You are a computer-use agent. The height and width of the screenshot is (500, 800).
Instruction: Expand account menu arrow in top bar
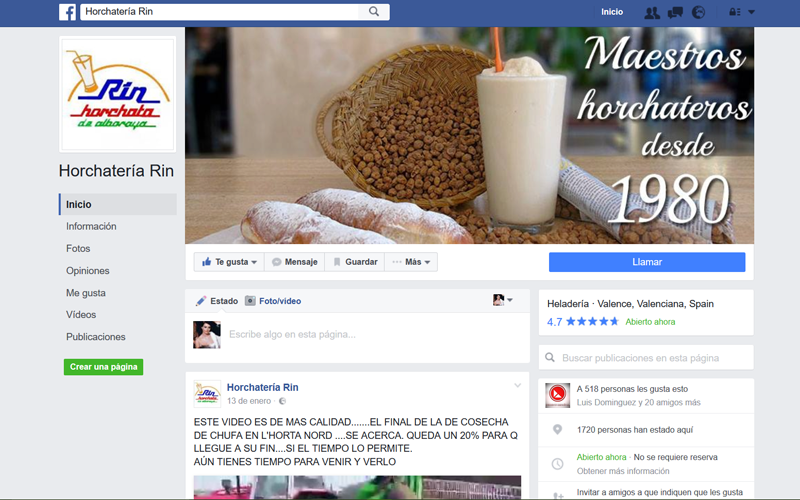click(752, 12)
